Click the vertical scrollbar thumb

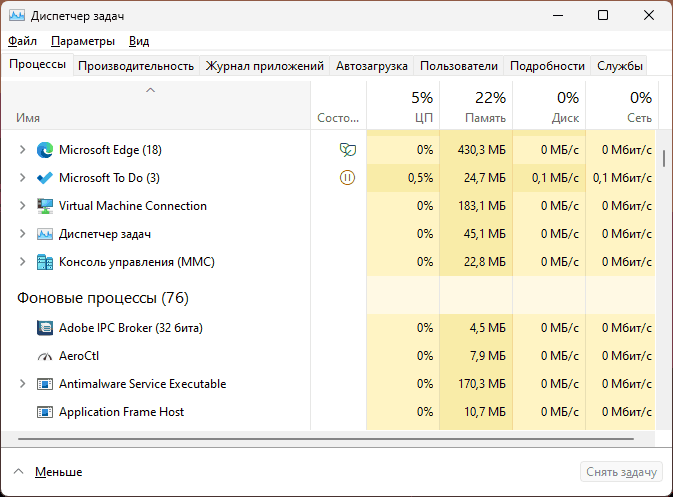(x=664, y=158)
